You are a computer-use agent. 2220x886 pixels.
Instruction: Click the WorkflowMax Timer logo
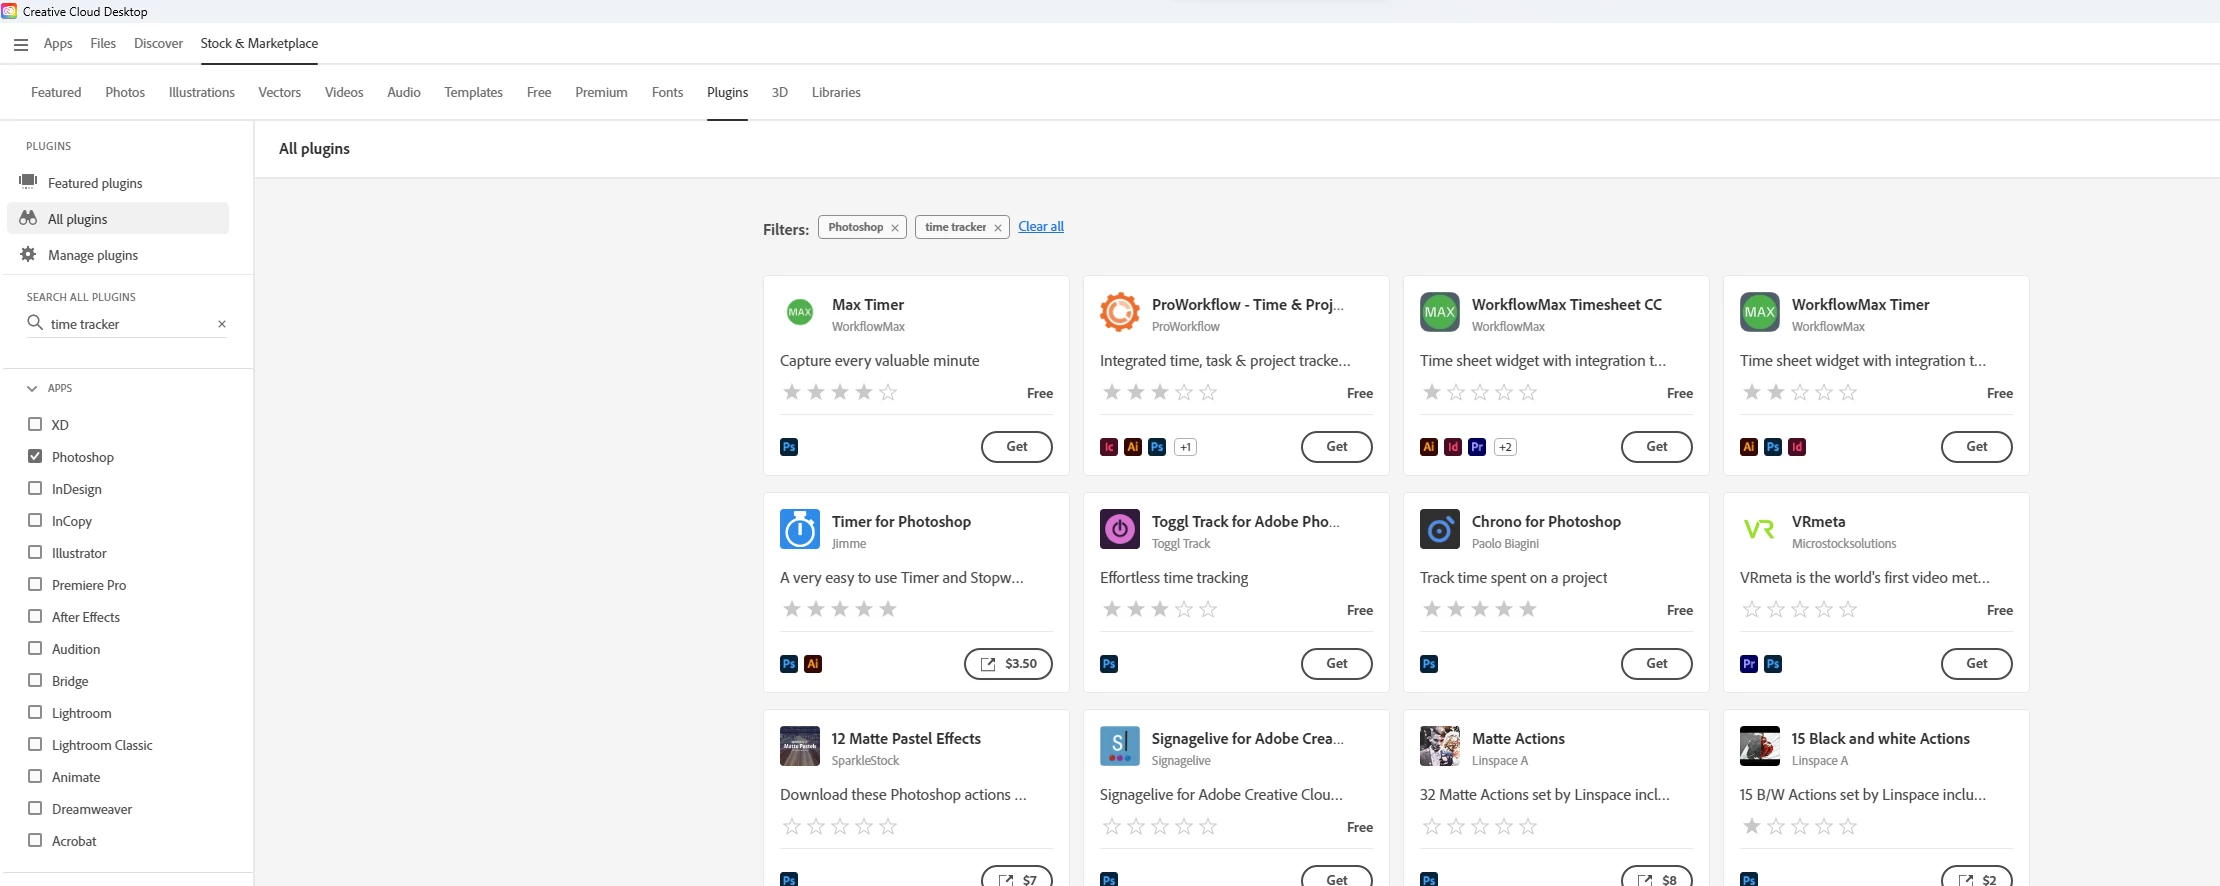point(1760,312)
